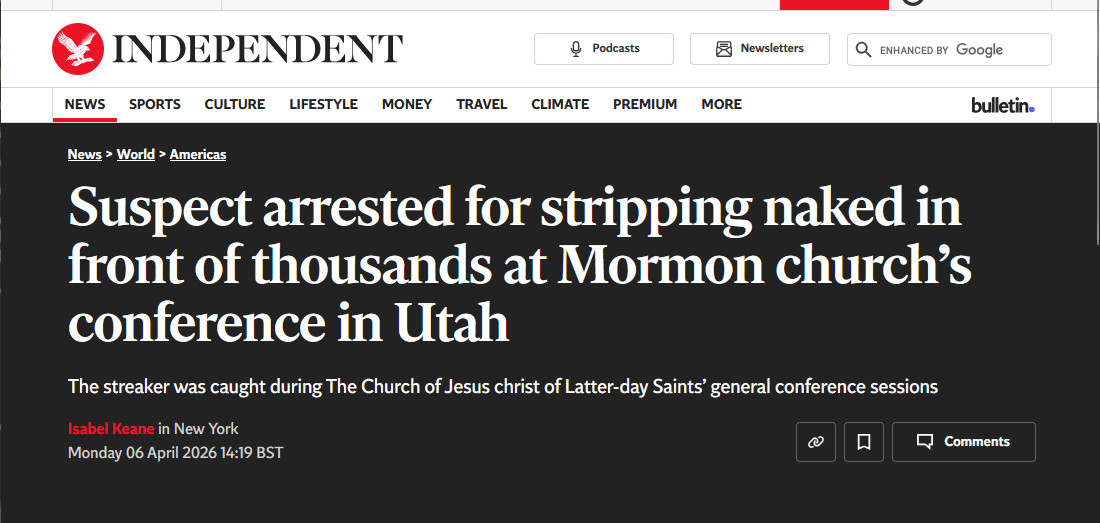Open author Isabel Keane's page
Screen dimensions: 1100x523
111,429
